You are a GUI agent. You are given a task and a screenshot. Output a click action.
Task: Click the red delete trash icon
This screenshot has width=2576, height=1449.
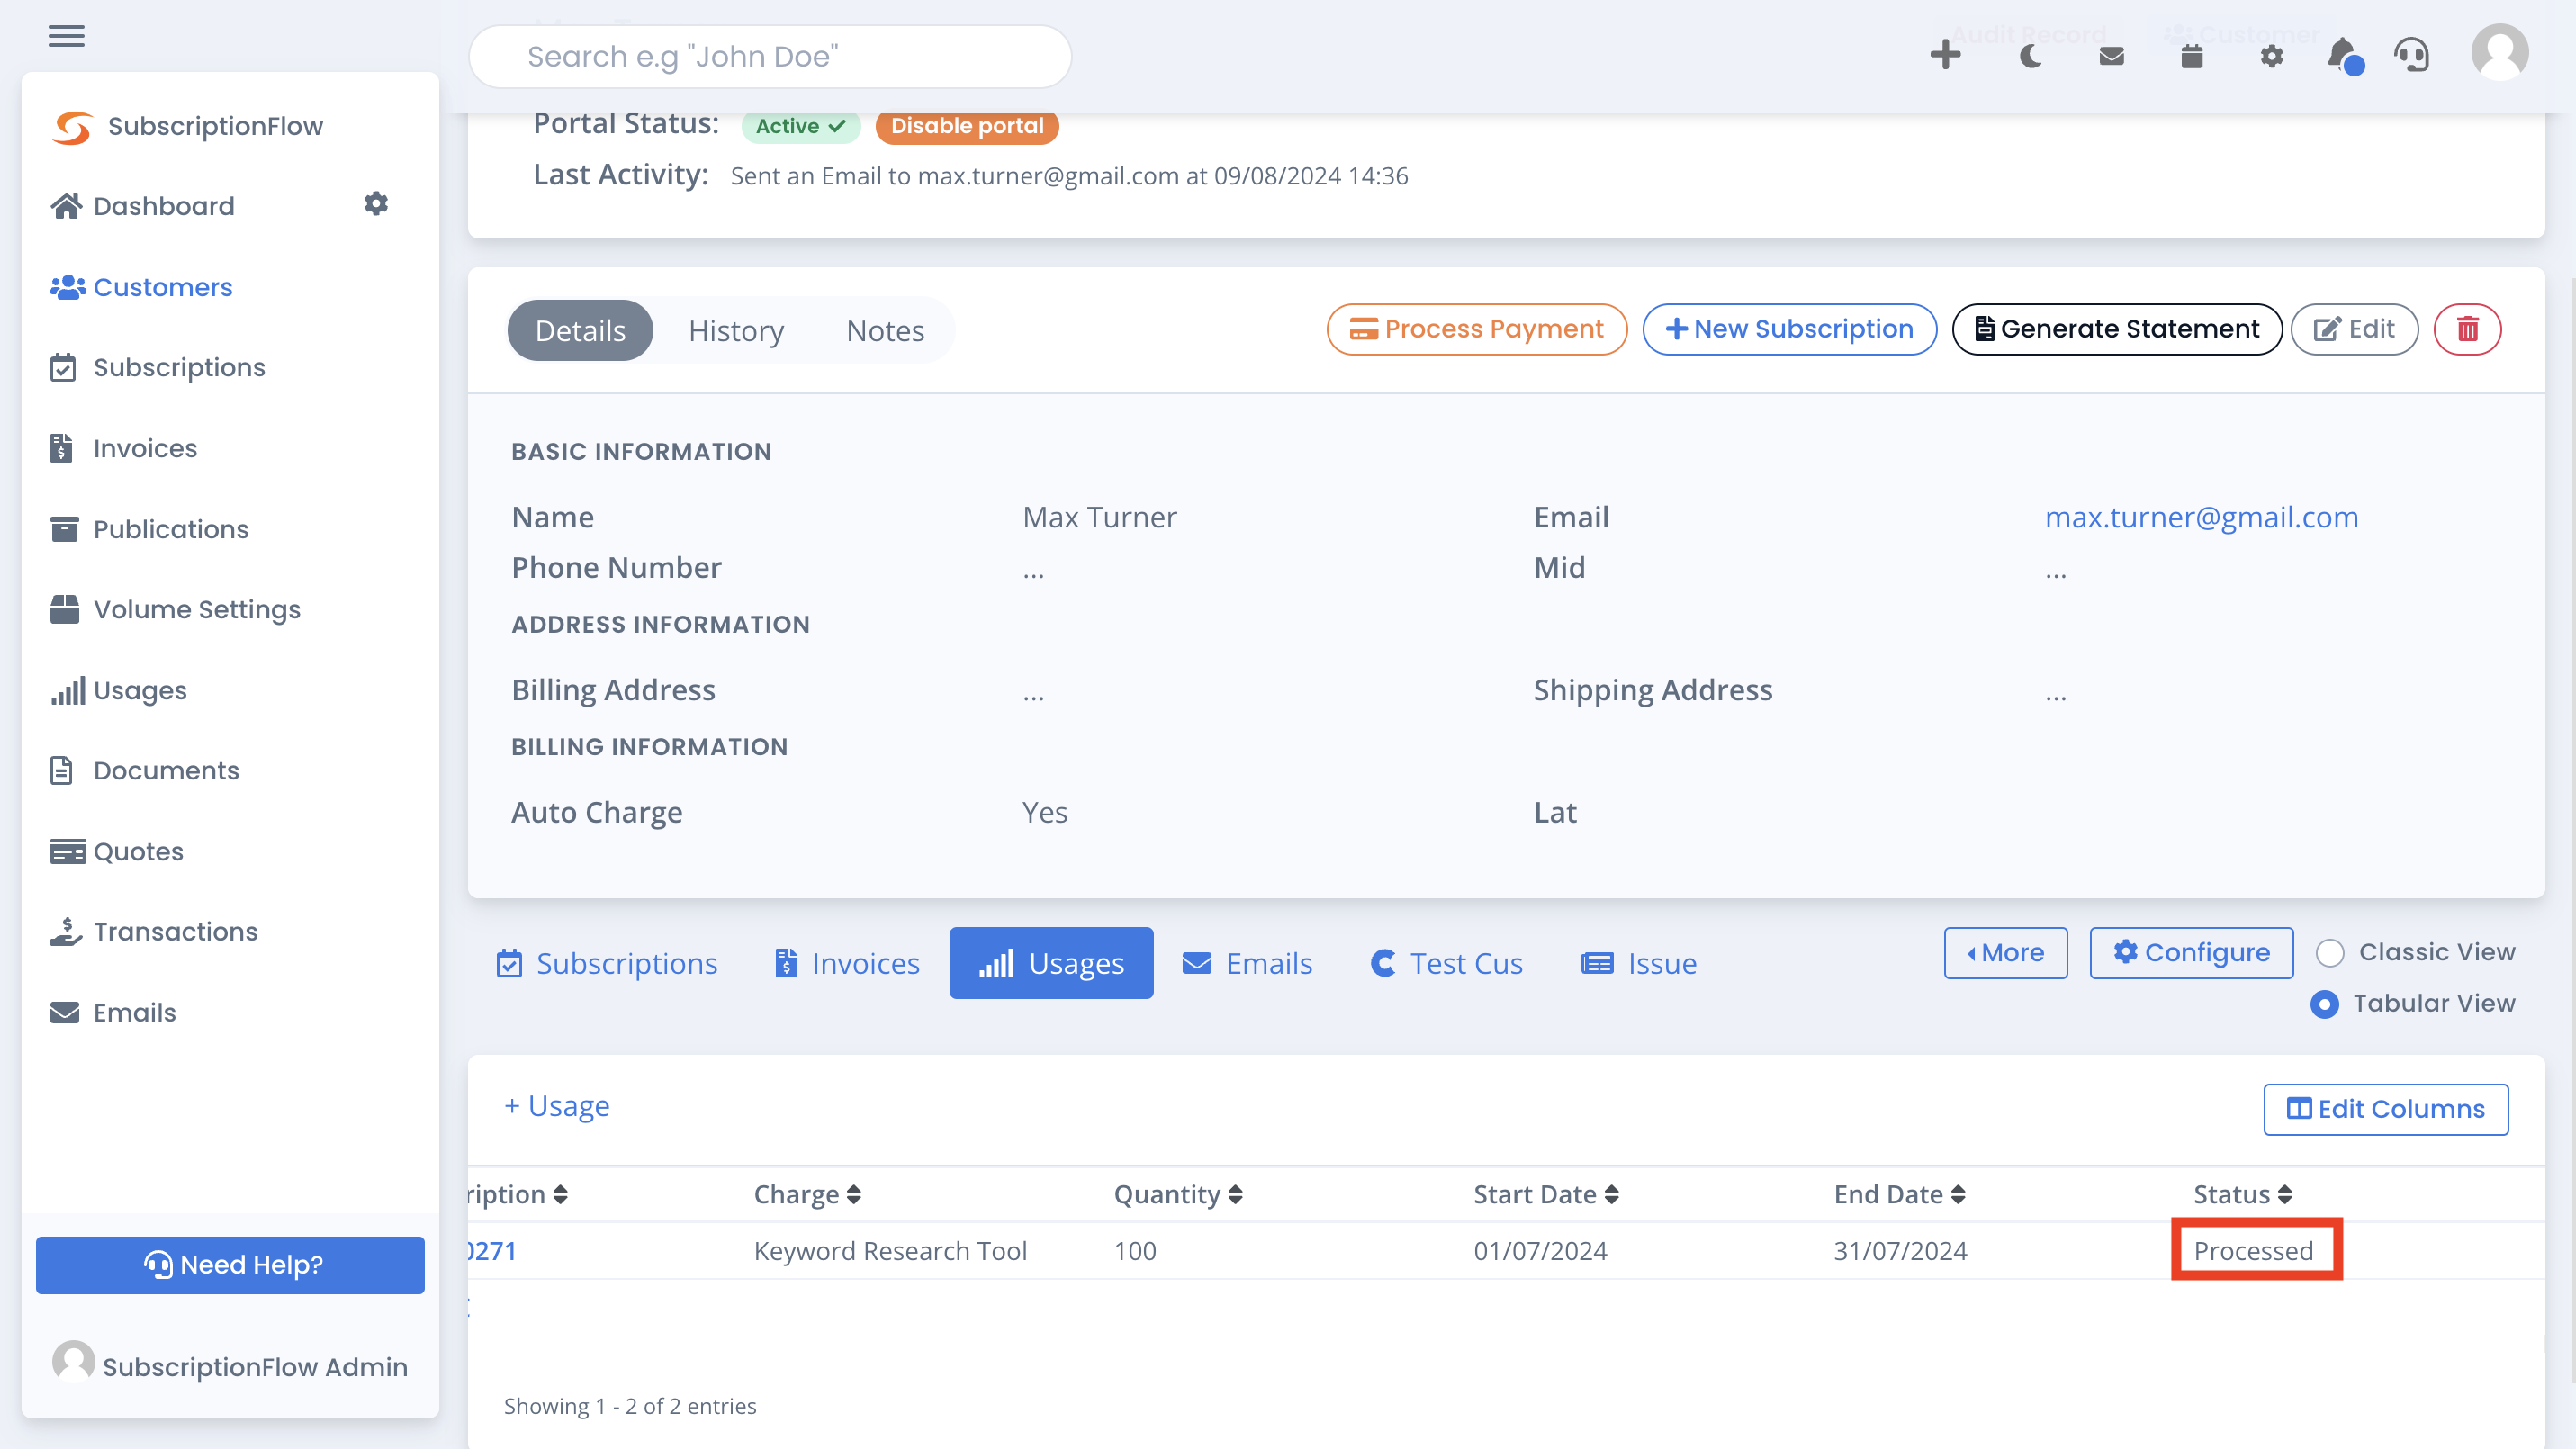[2467, 329]
